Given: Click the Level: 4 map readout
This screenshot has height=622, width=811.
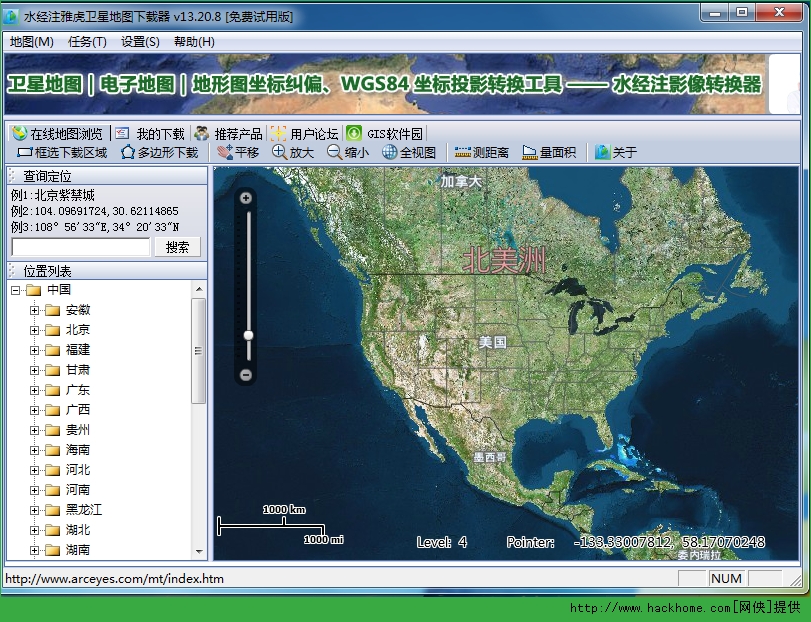Looking at the screenshot, I should coord(442,542).
